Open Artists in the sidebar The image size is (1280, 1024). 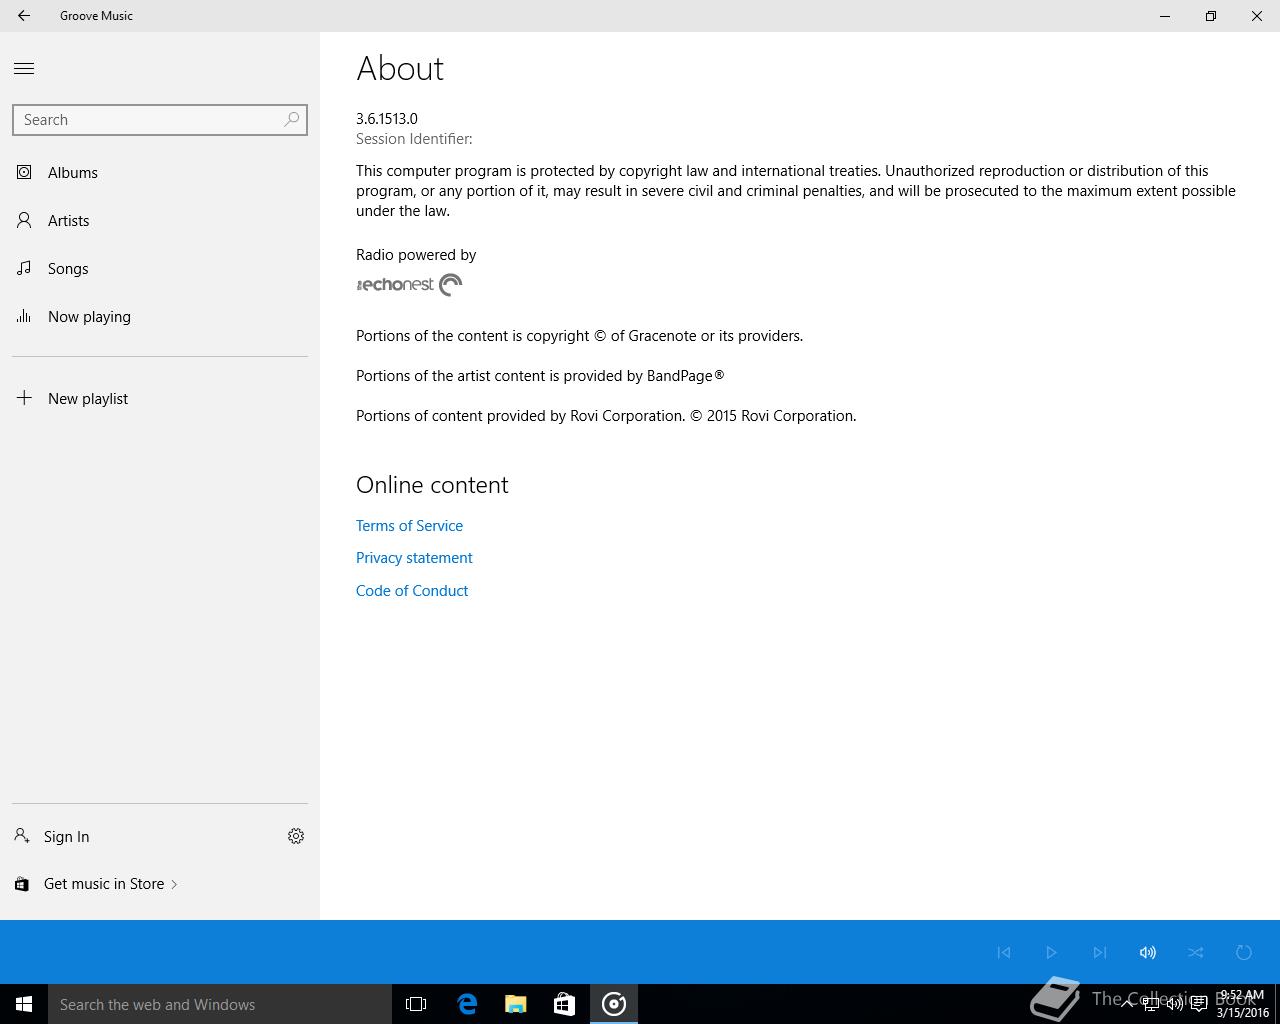tap(160, 220)
